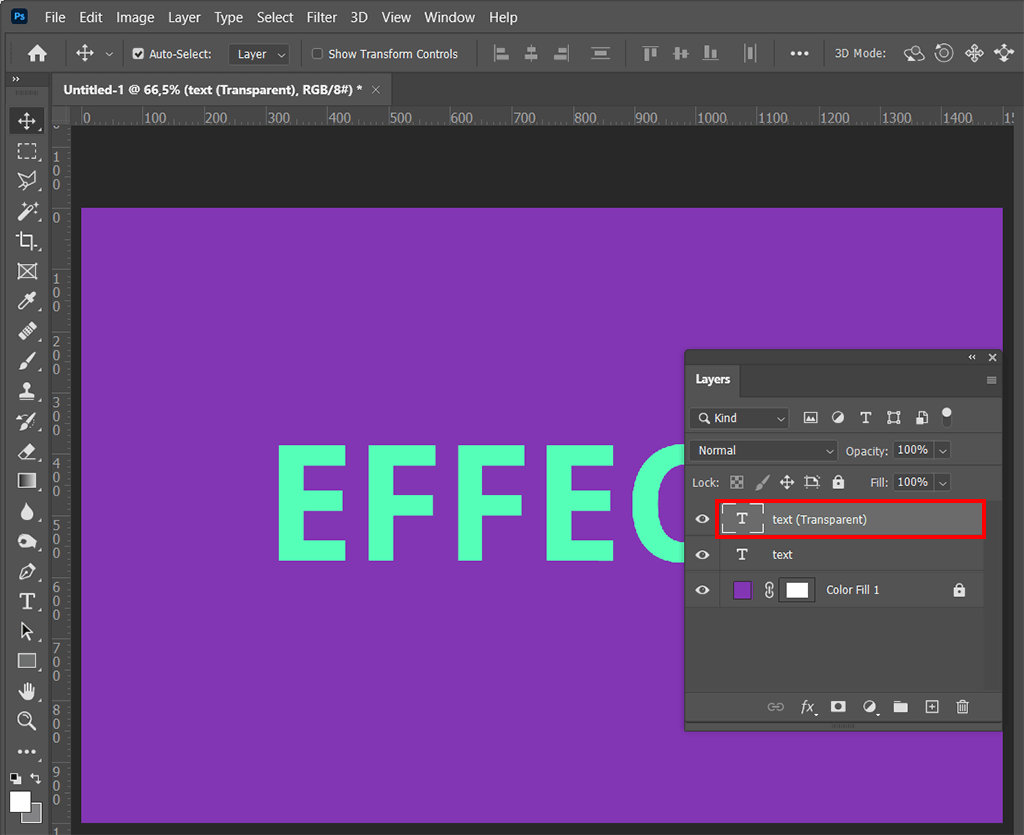Click Align top edges icon
This screenshot has width=1024, height=835.
point(650,54)
